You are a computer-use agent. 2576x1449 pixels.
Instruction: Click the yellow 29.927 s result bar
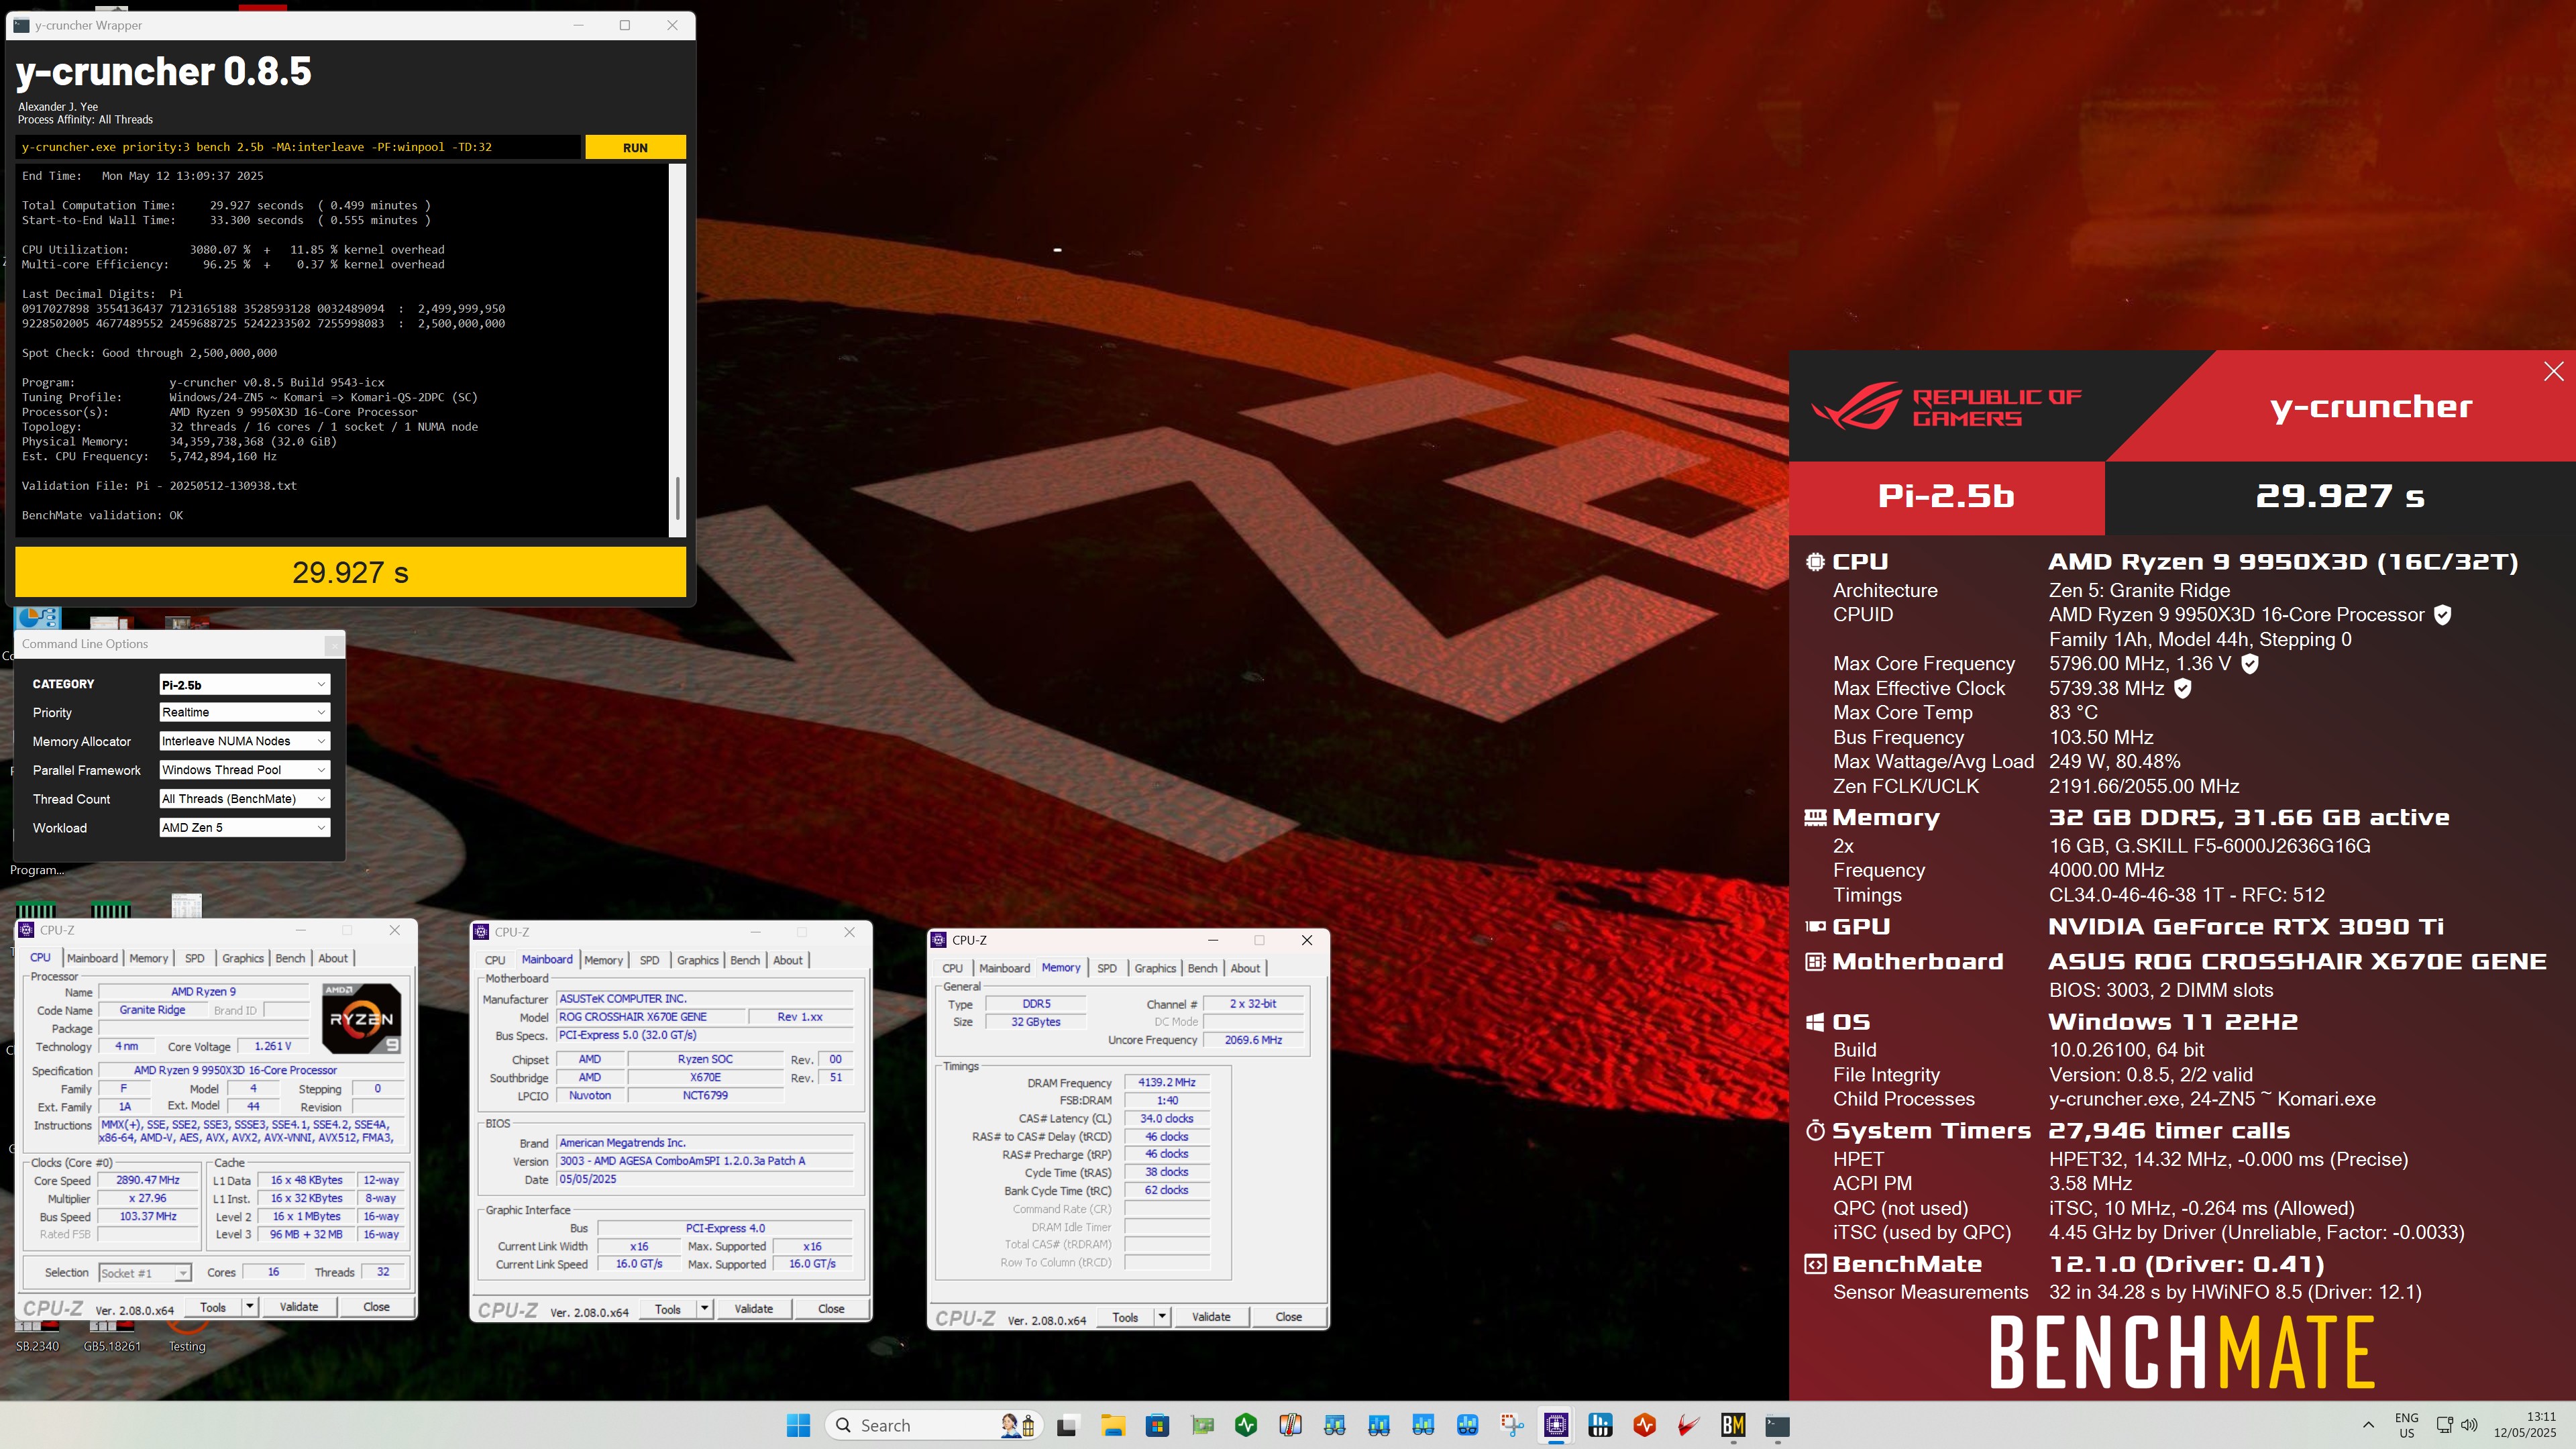350,572
